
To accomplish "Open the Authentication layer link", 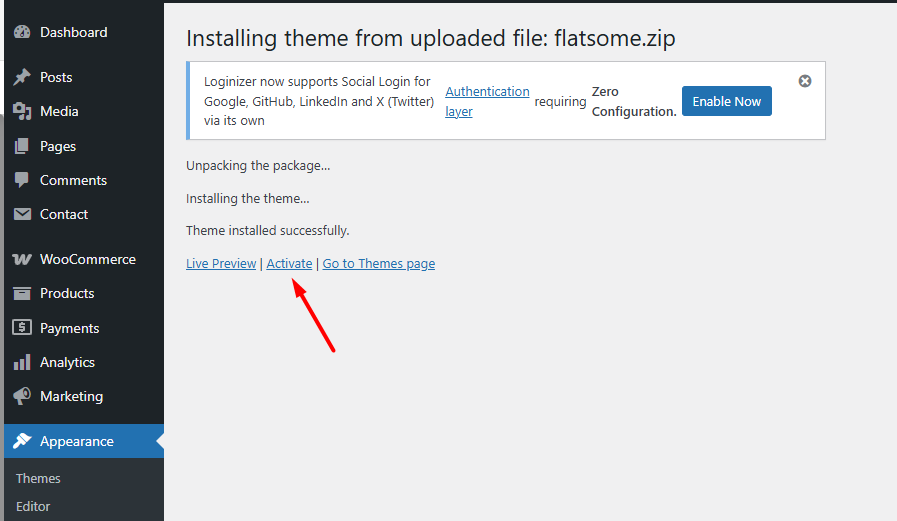I will tap(487, 101).
